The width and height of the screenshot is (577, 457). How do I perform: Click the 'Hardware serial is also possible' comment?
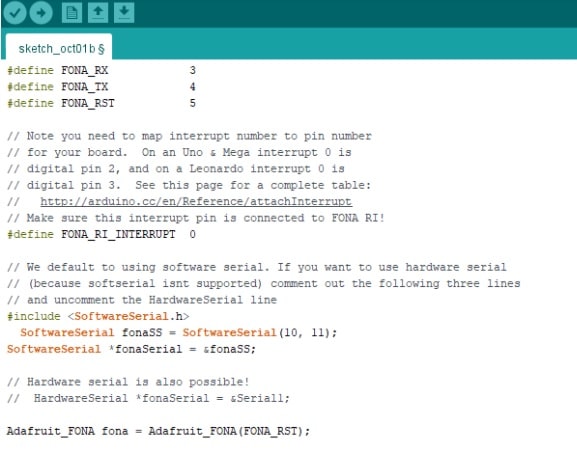coord(128,382)
